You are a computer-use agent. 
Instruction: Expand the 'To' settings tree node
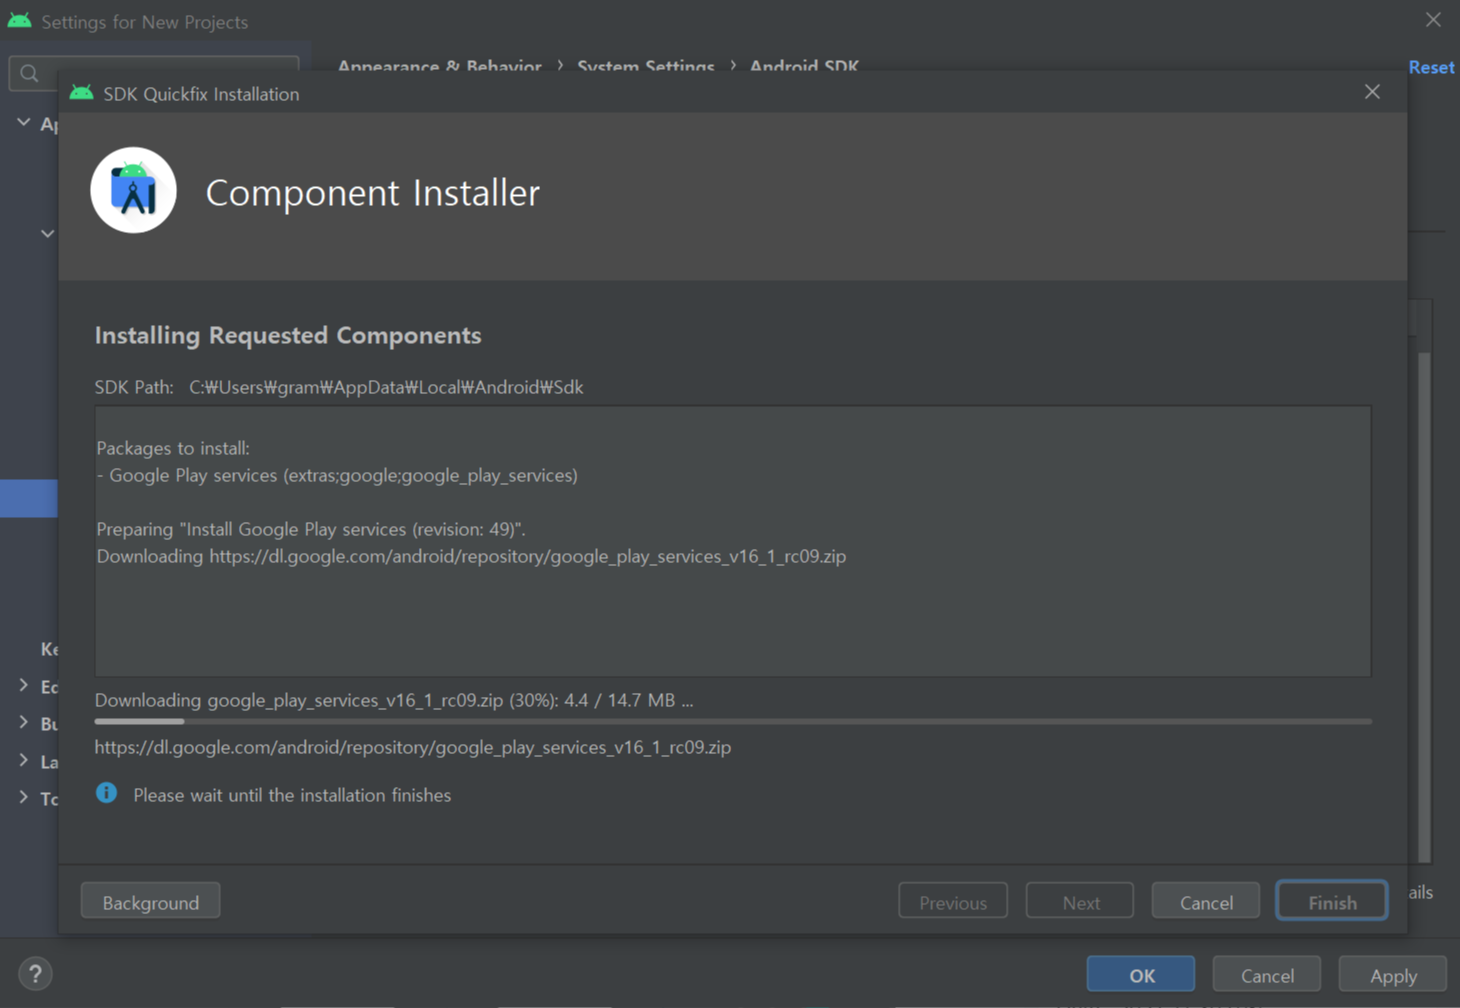23,797
